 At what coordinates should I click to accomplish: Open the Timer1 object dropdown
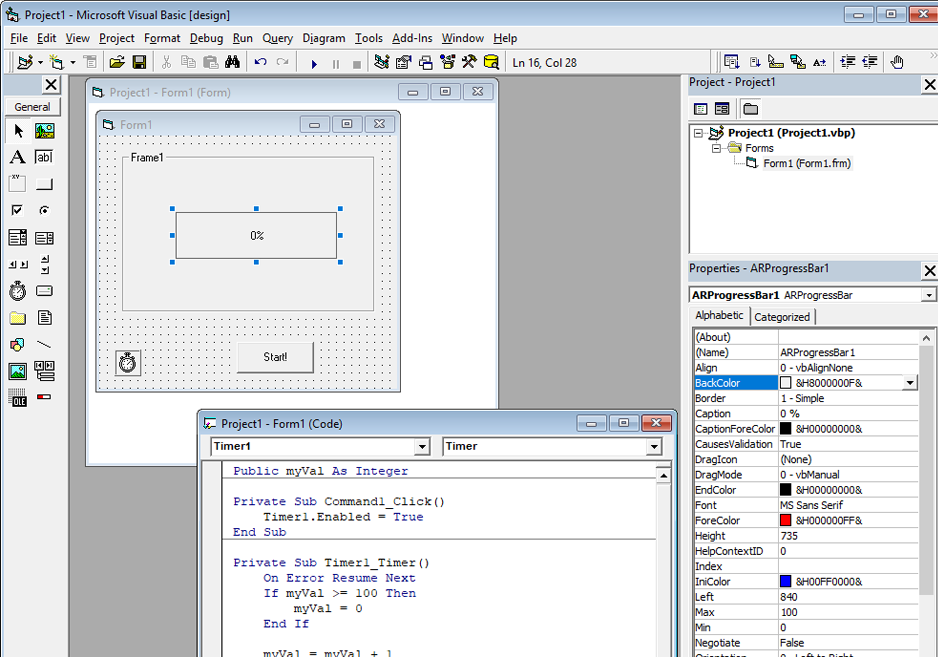pyautogui.click(x=422, y=446)
